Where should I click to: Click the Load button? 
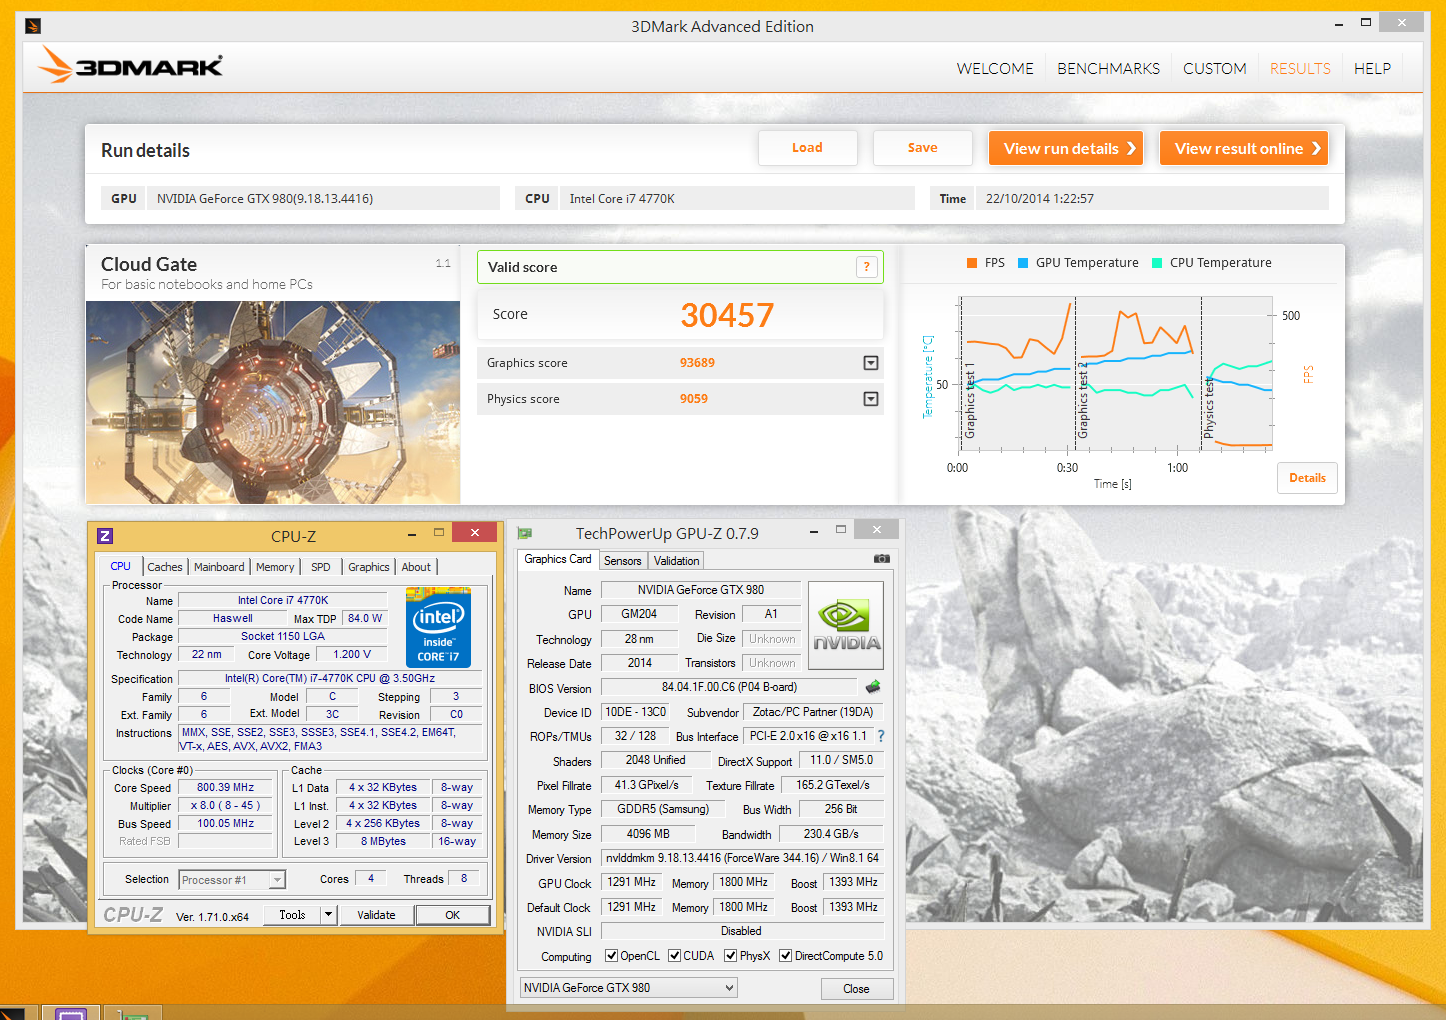click(x=807, y=148)
